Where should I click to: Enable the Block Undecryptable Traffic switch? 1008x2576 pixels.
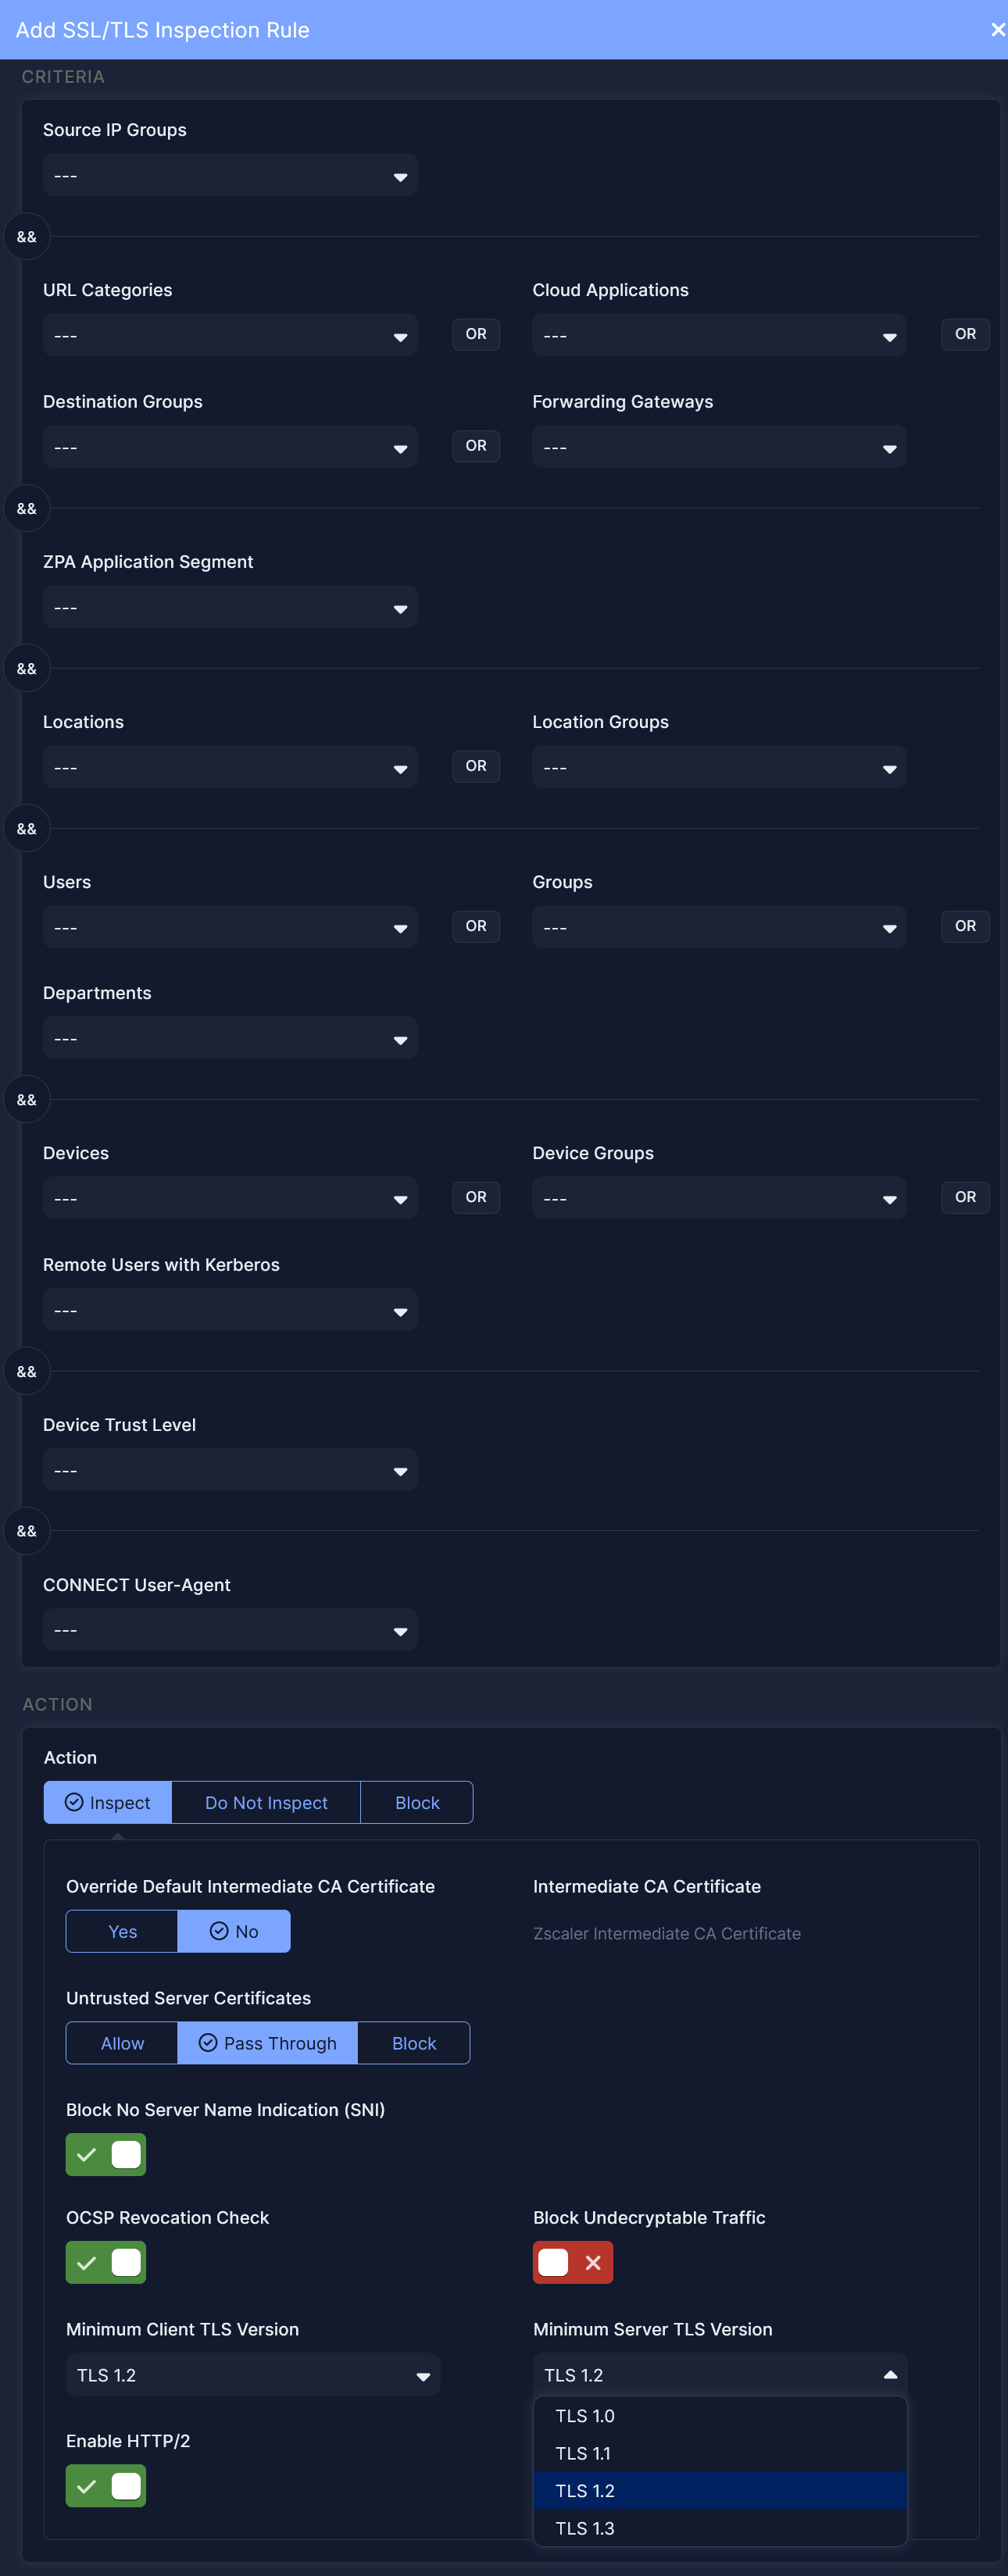tap(573, 2262)
